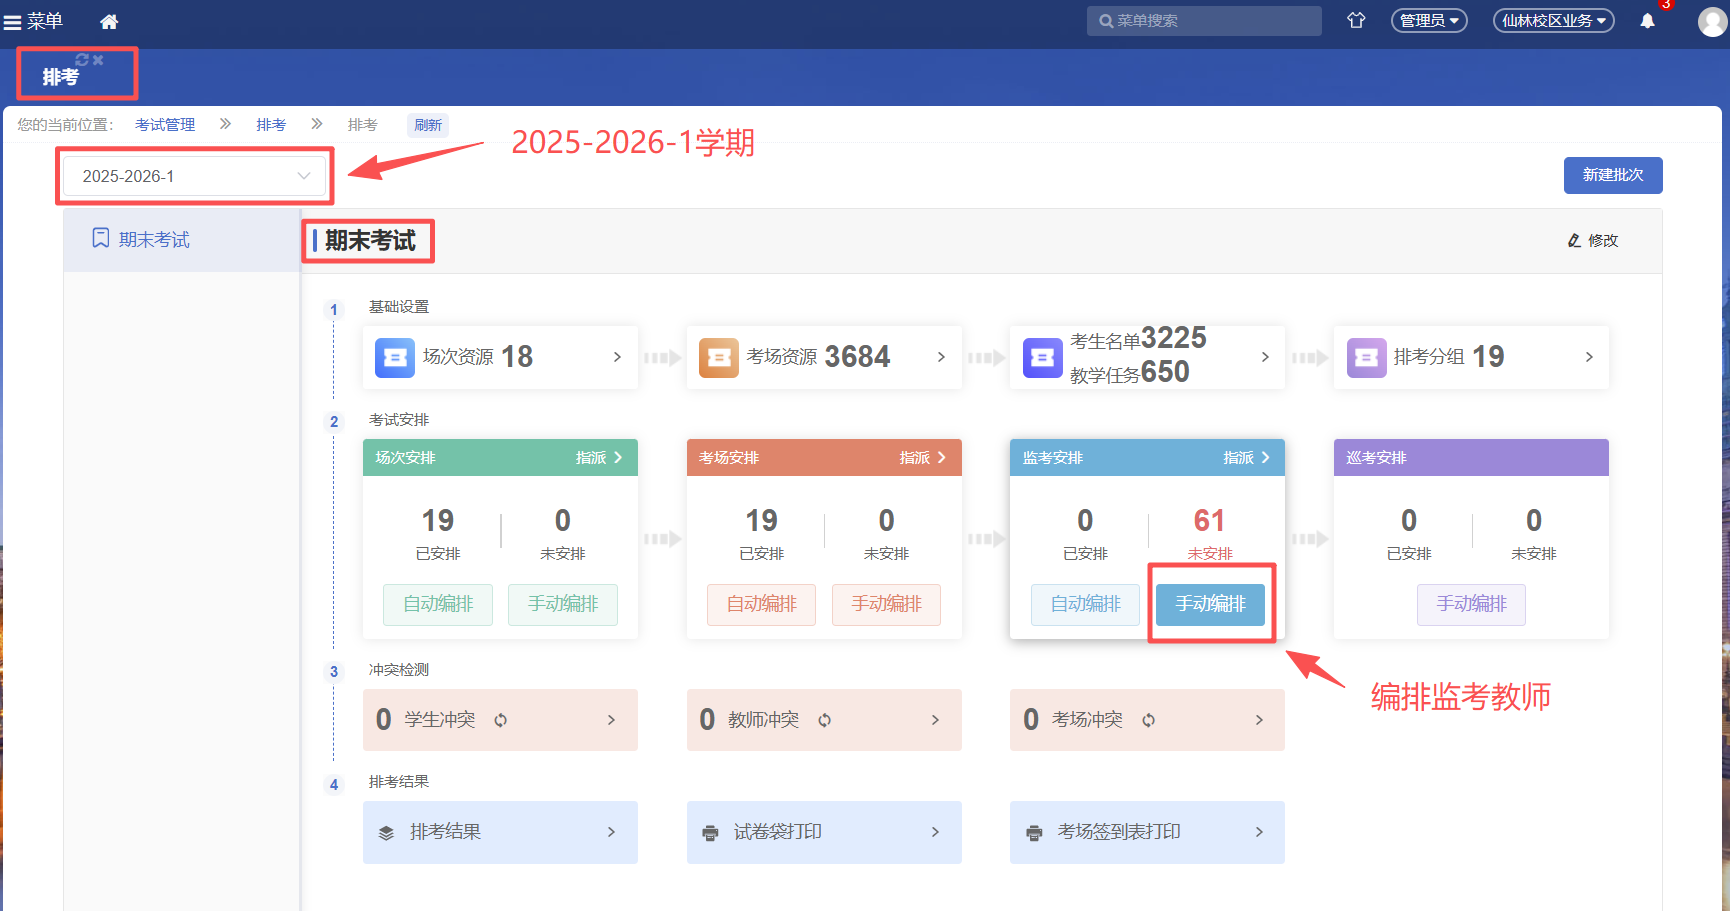Click 修改 edit link
Screen dimensions: 1730x911
point(1593,241)
